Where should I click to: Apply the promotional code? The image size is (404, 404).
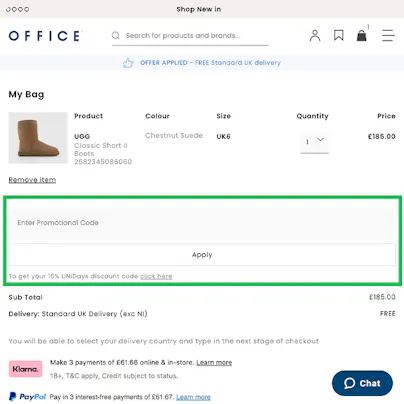202,255
